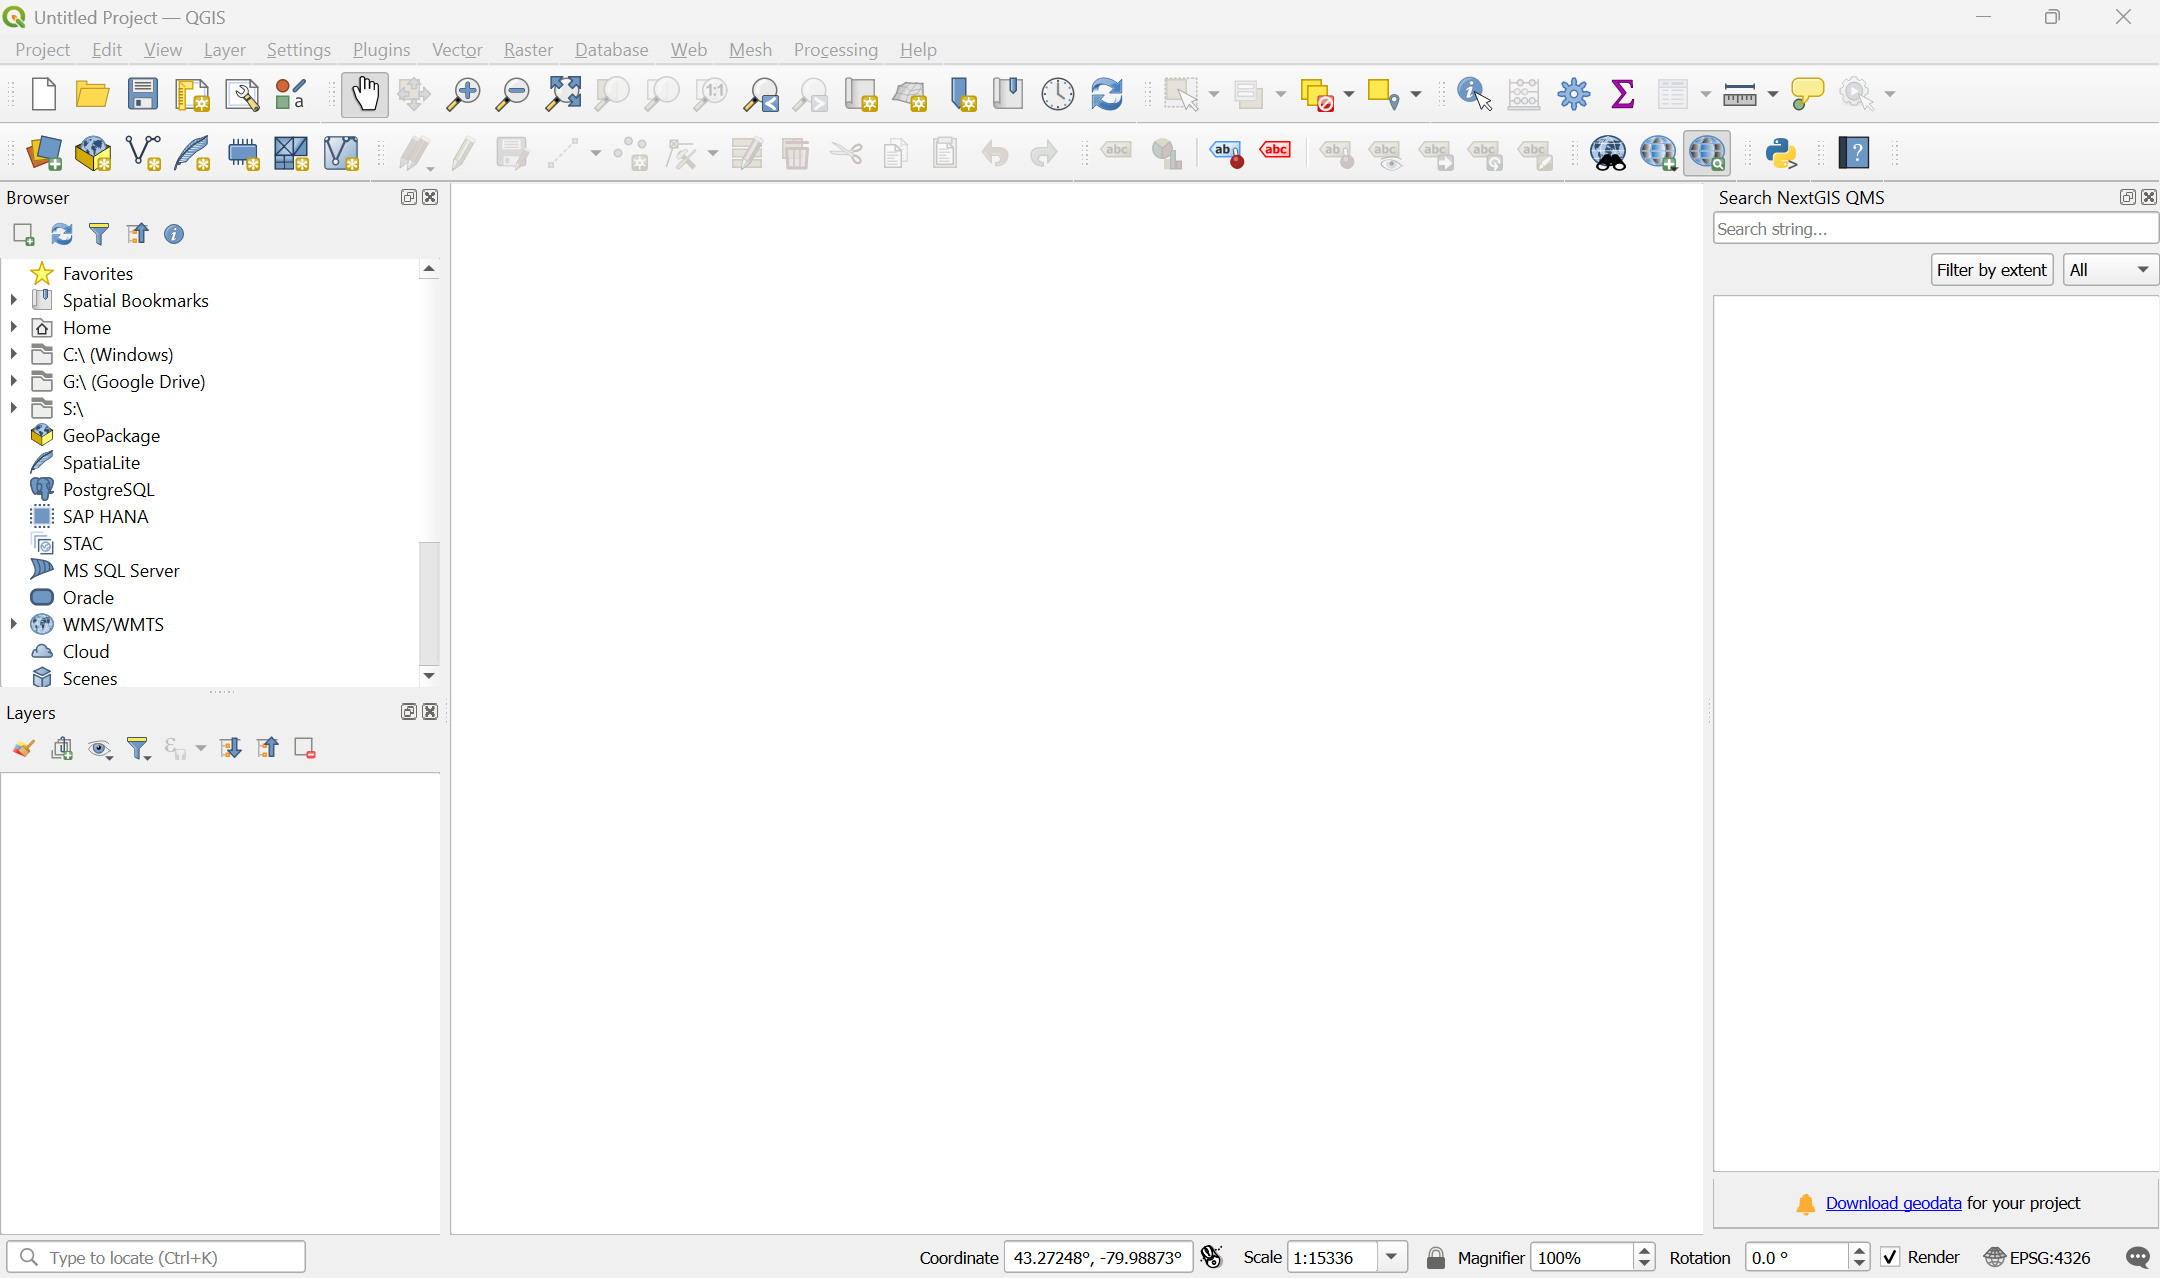This screenshot has width=2160, height=1278.
Task: Decrease the Rotation value with down arrow
Action: point(1860,1264)
